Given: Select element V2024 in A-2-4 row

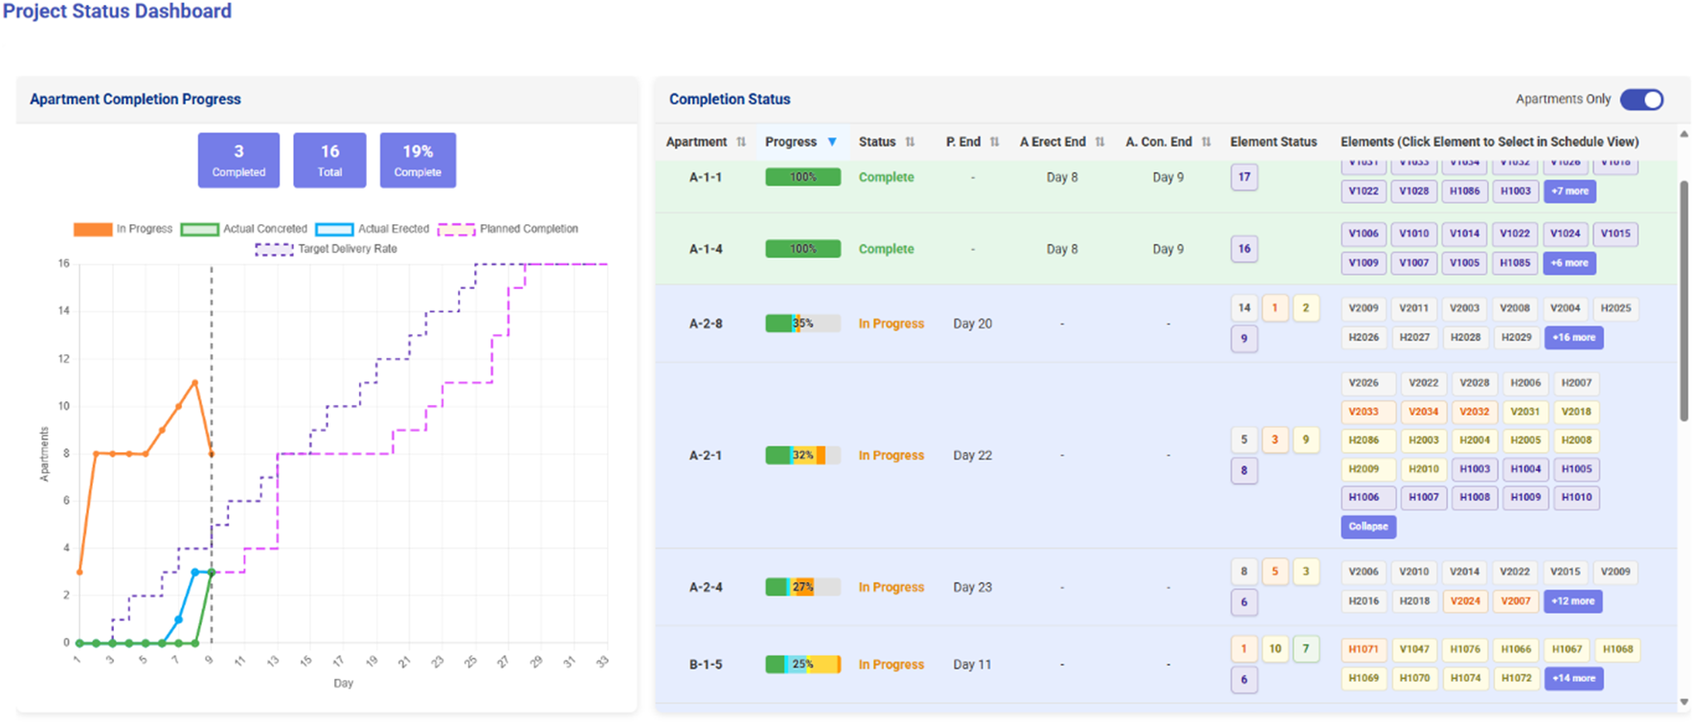Looking at the screenshot, I should (1465, 601).
